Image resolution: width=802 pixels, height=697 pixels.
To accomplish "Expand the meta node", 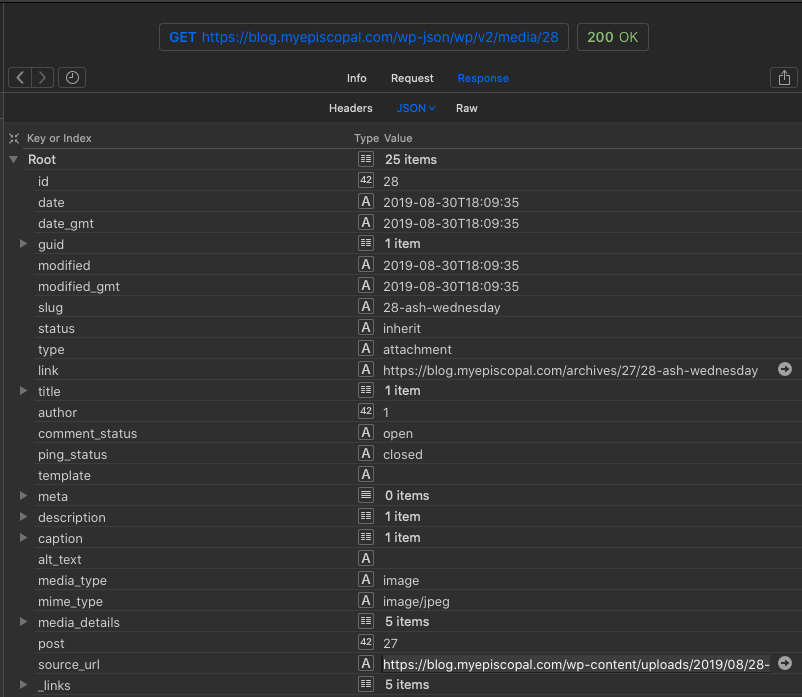I will pyautogui.click(x=23, y=496).
